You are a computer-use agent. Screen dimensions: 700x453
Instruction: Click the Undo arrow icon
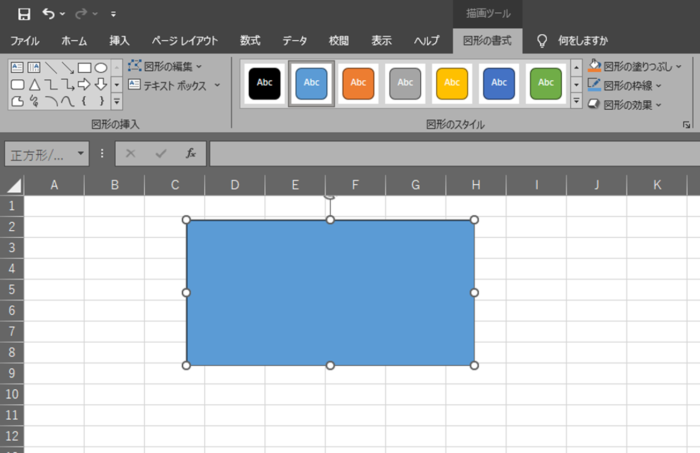(x=48, y=14)
